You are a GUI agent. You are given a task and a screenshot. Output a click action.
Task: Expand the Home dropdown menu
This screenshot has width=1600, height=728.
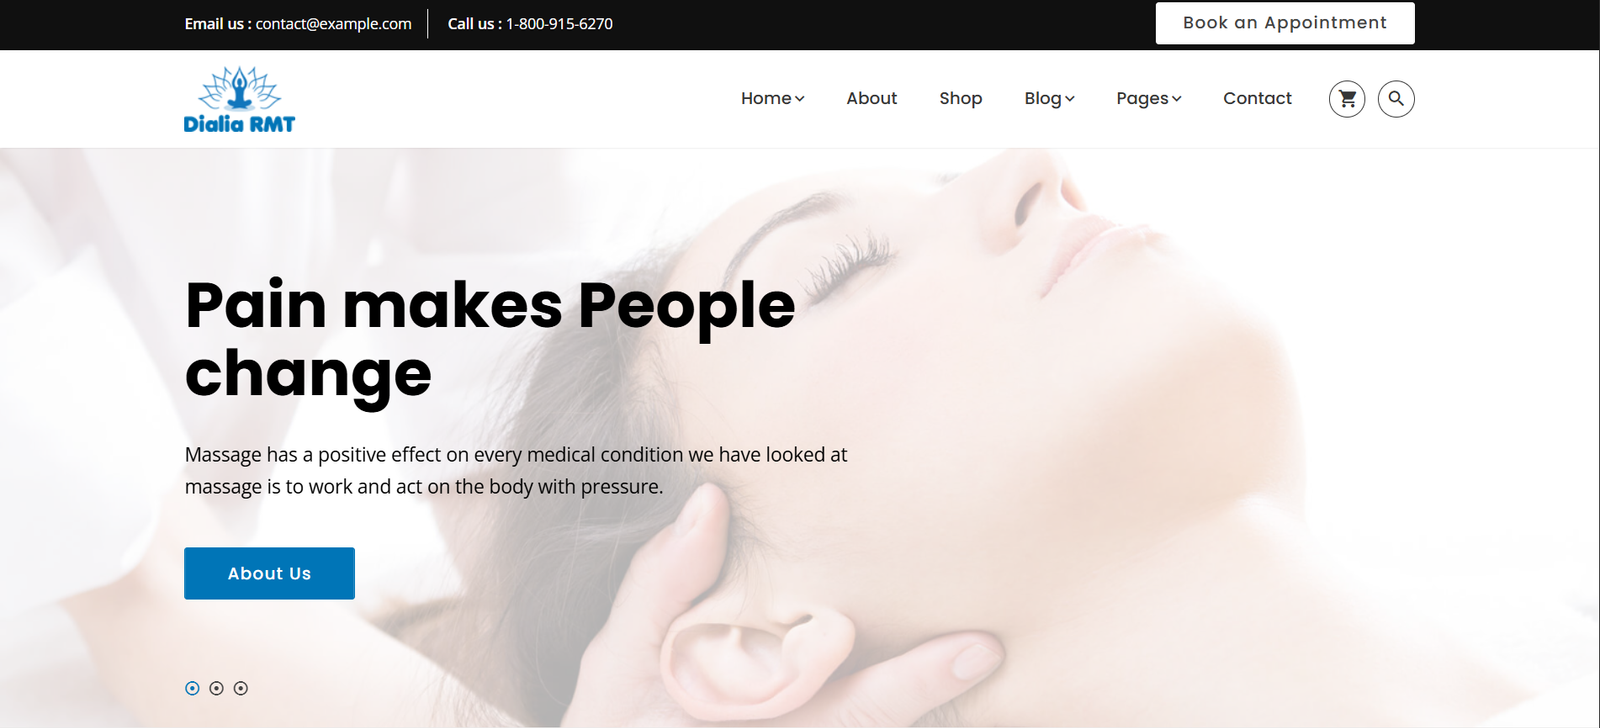(772, 98)
